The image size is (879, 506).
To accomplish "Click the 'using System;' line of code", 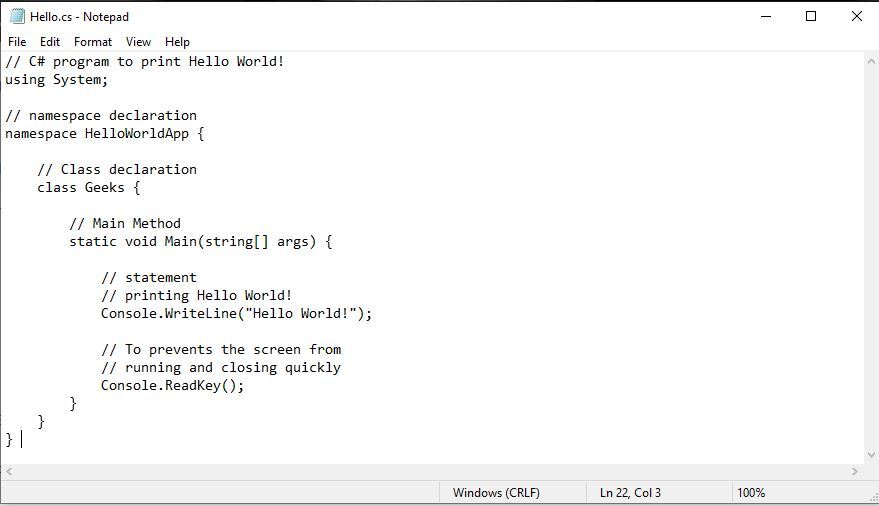I will pyautogui.click(x=56, y=80).
